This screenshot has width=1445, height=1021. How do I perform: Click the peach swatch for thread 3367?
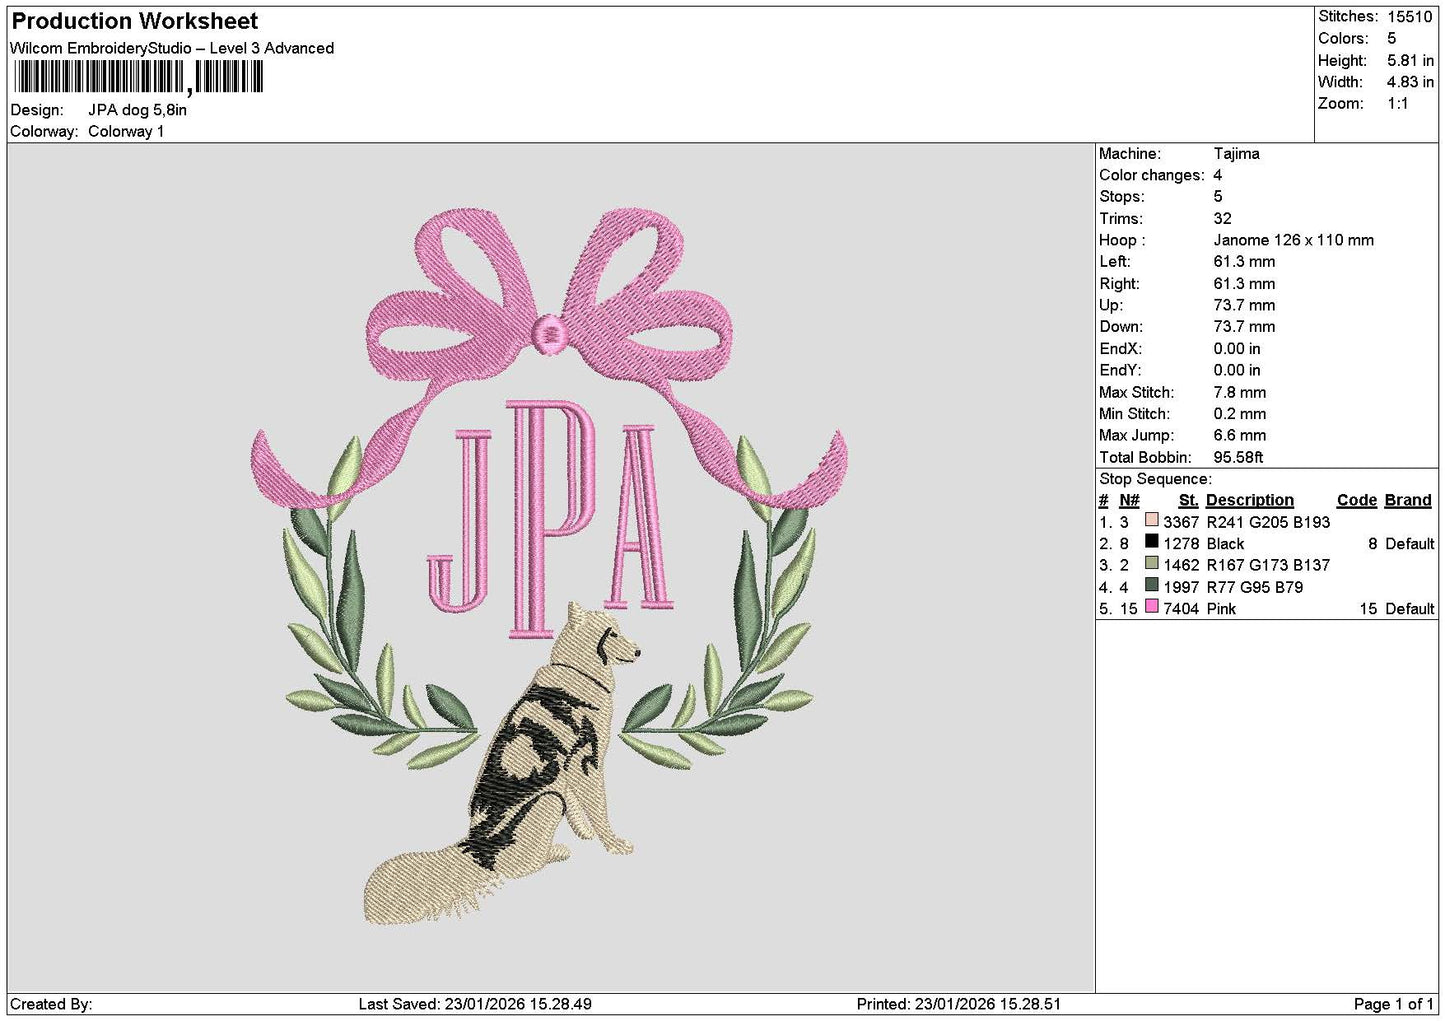(x=1151, y=520)
